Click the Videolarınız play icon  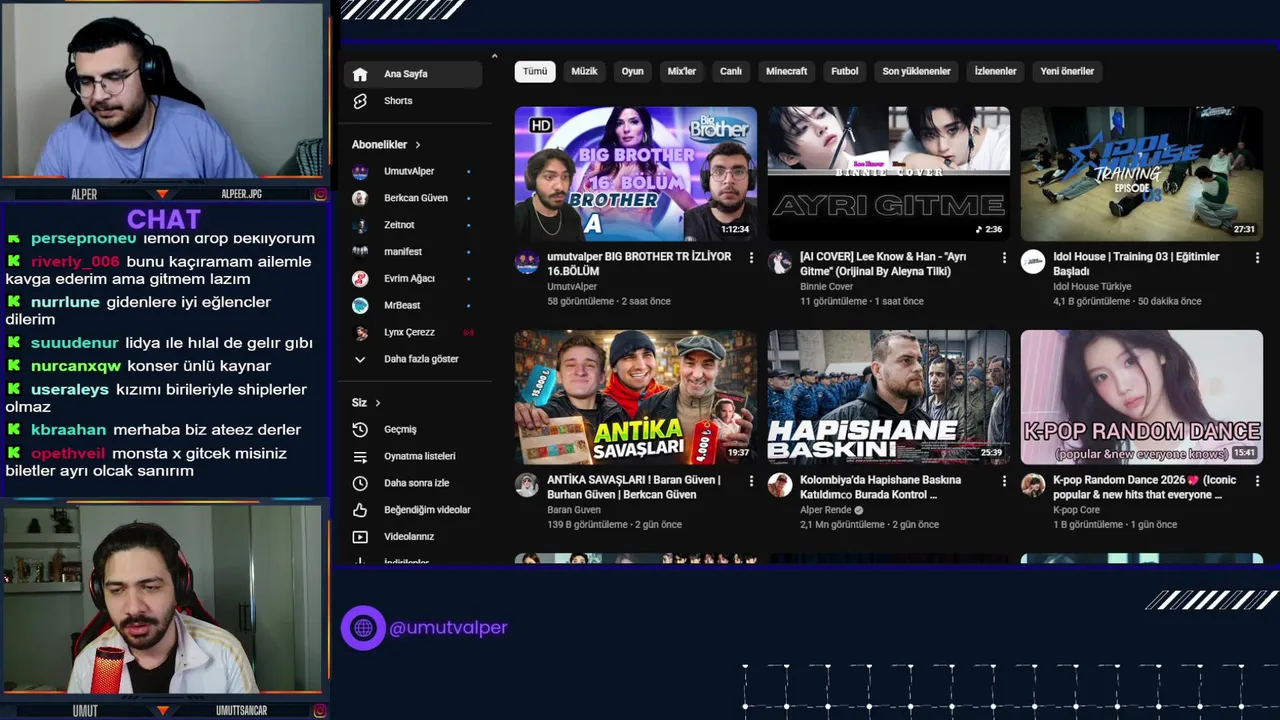coord(360,537)
